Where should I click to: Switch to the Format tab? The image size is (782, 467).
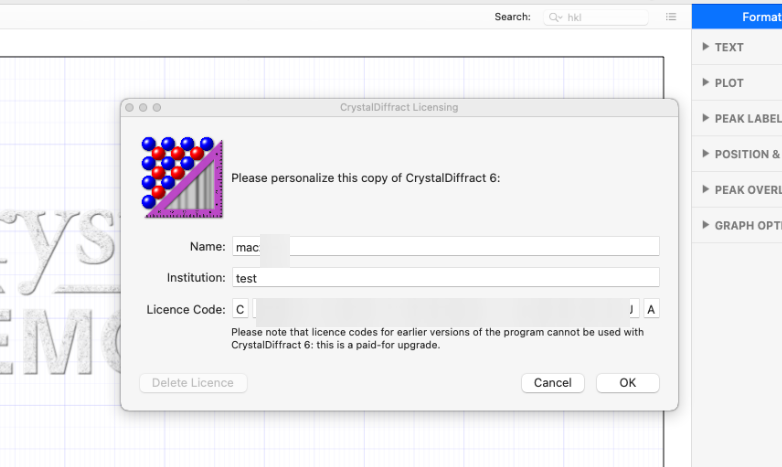(737, 16)
